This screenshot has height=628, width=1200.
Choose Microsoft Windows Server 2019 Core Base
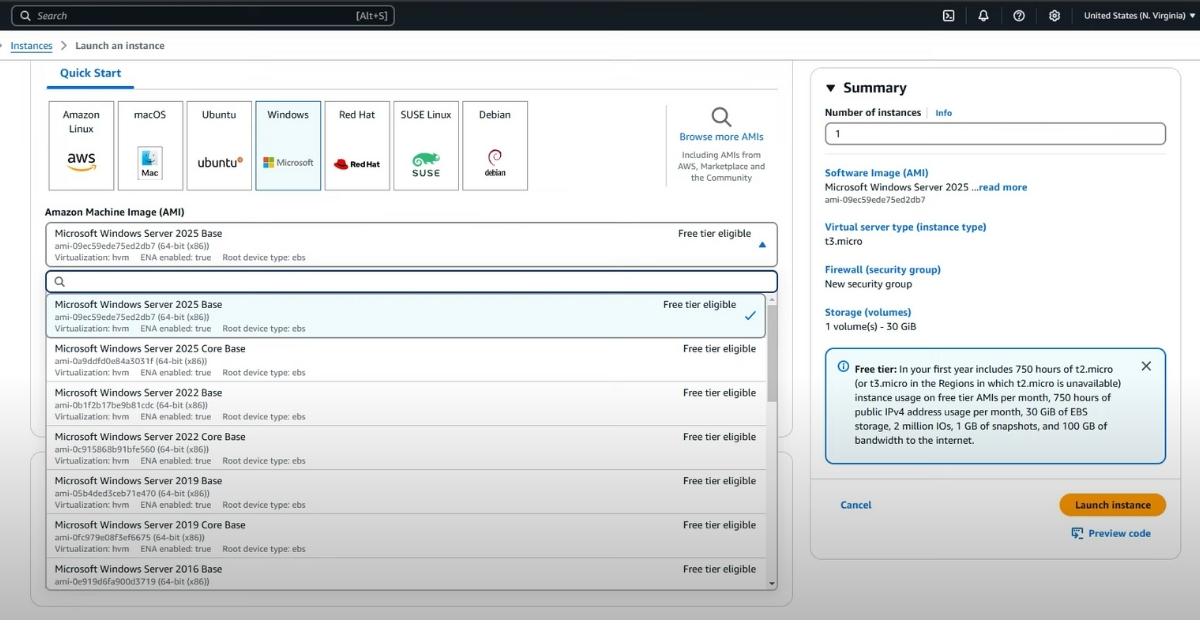[x=406, y=536]
